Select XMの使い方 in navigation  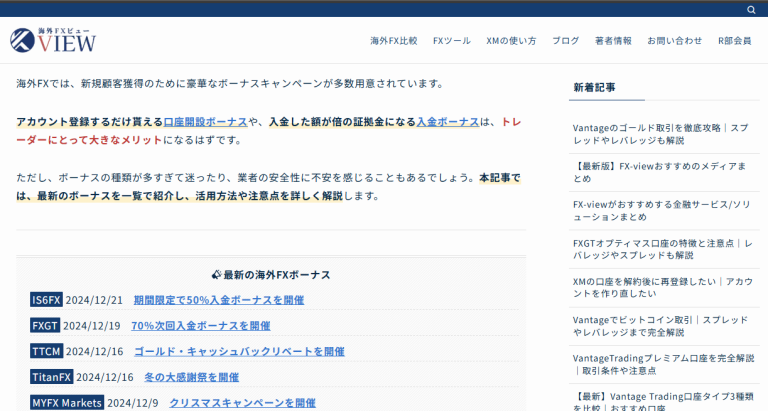511,41
